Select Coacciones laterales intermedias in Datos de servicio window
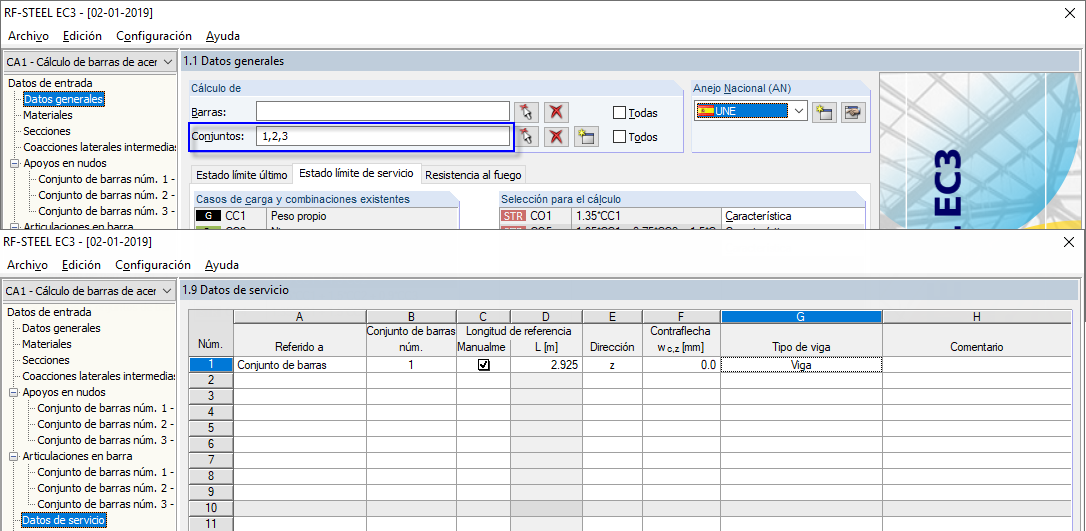The height and width of the screenshot is (531, 1086). point(98,376)
